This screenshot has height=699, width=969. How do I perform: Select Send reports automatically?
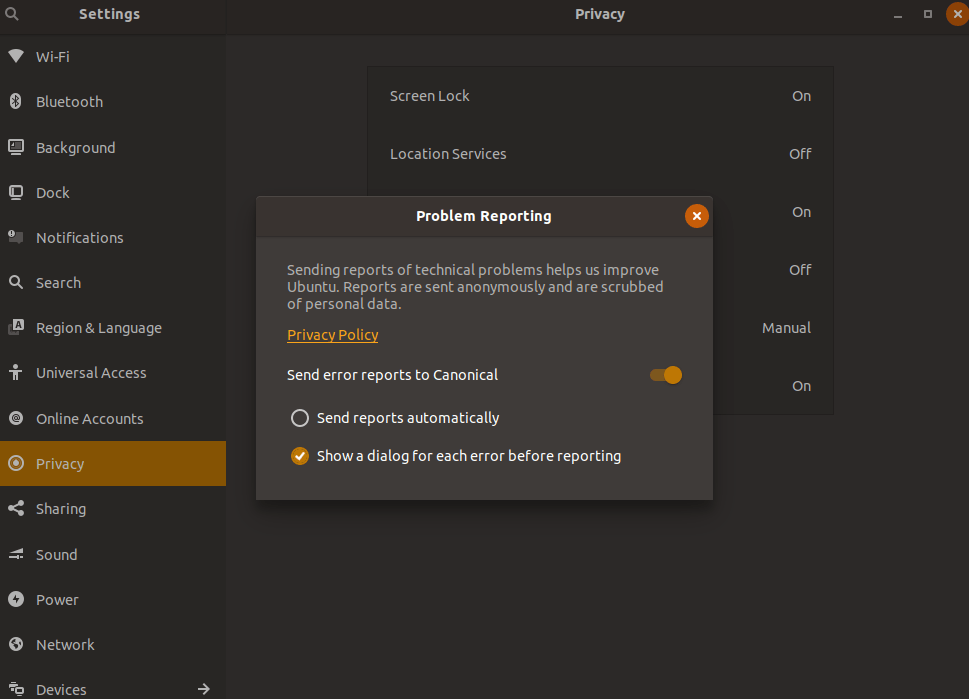(x=299, y=418)
